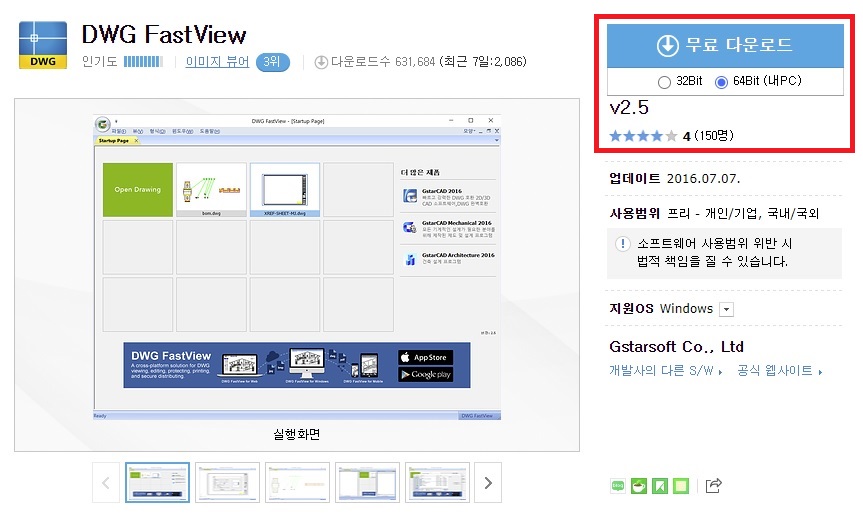Open the share arrow icon
The height and width of the screenshot is (528, 863).
713,486
